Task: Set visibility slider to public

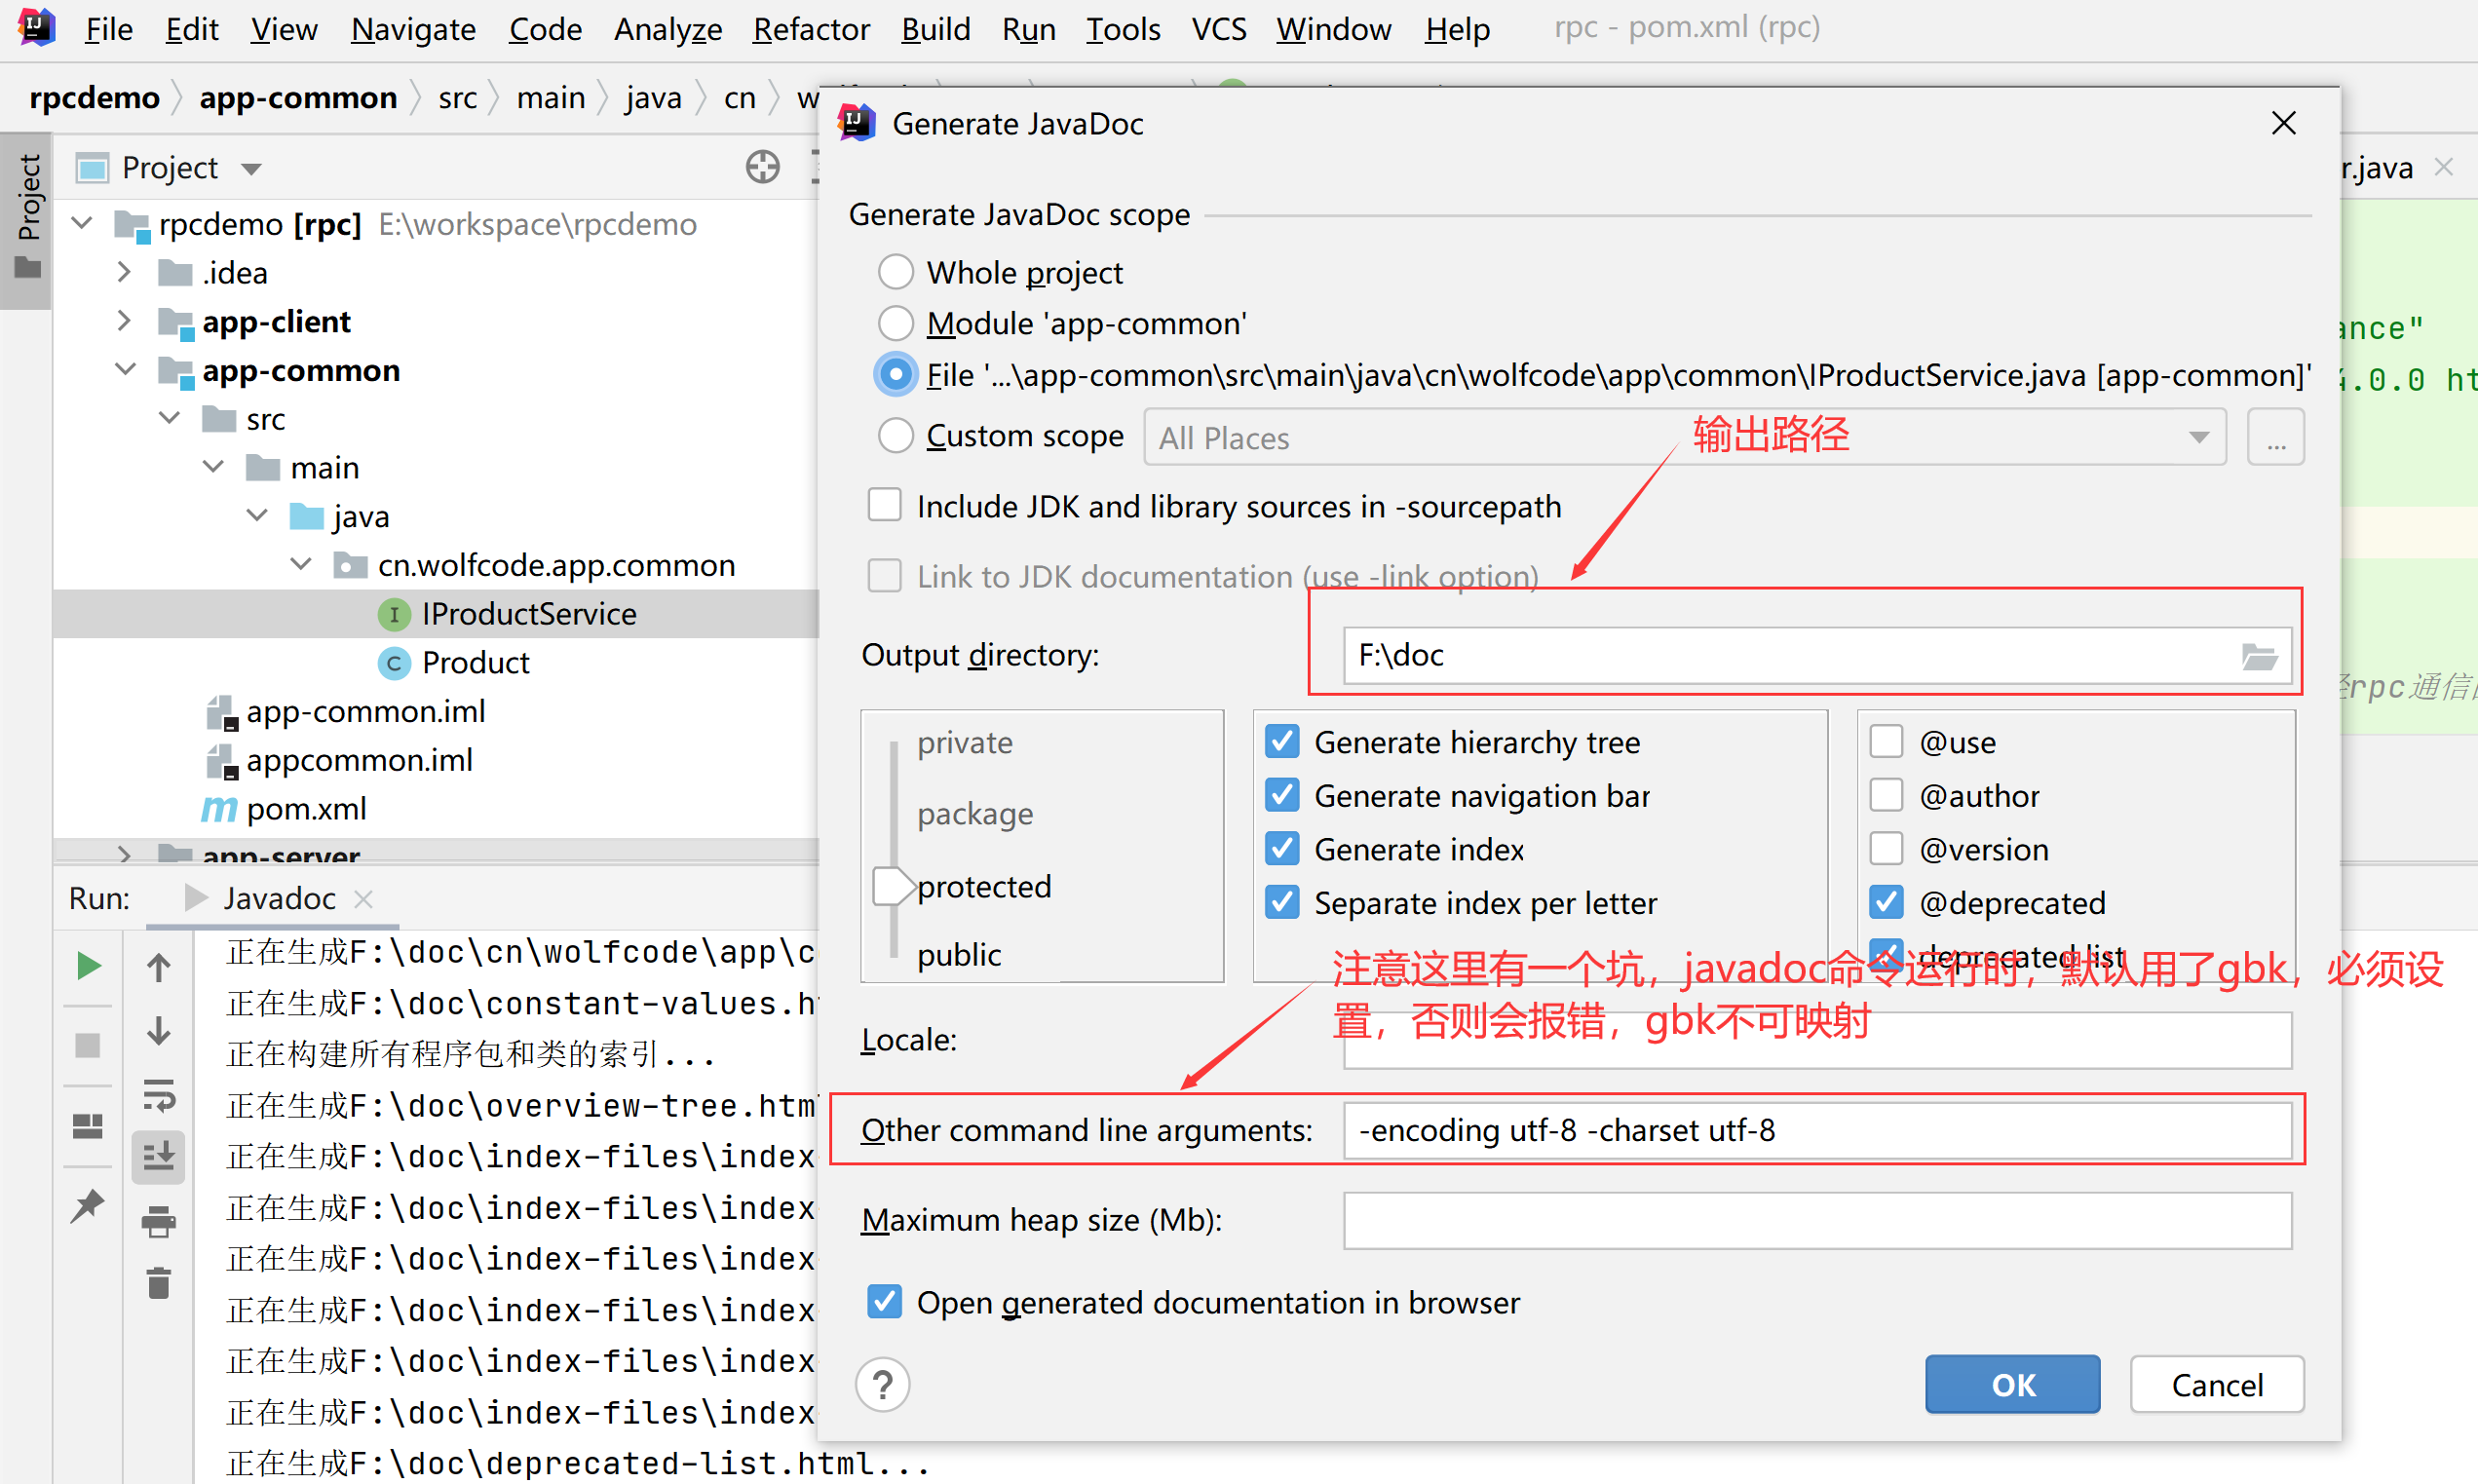Action: point(958,955)
